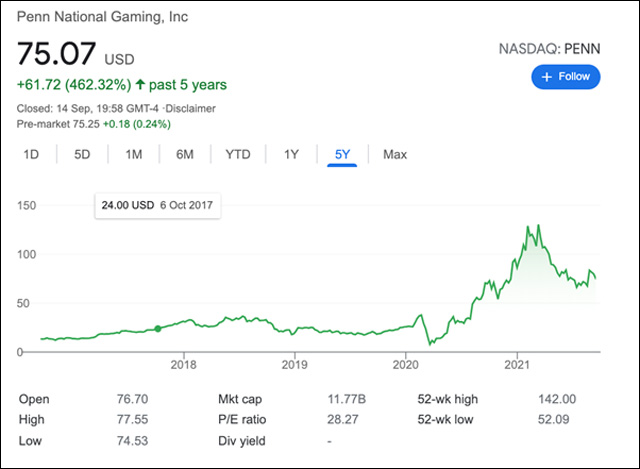The image size is (640, 469).
Task: Open the Max time range view
Action: [x=395, y=154]
